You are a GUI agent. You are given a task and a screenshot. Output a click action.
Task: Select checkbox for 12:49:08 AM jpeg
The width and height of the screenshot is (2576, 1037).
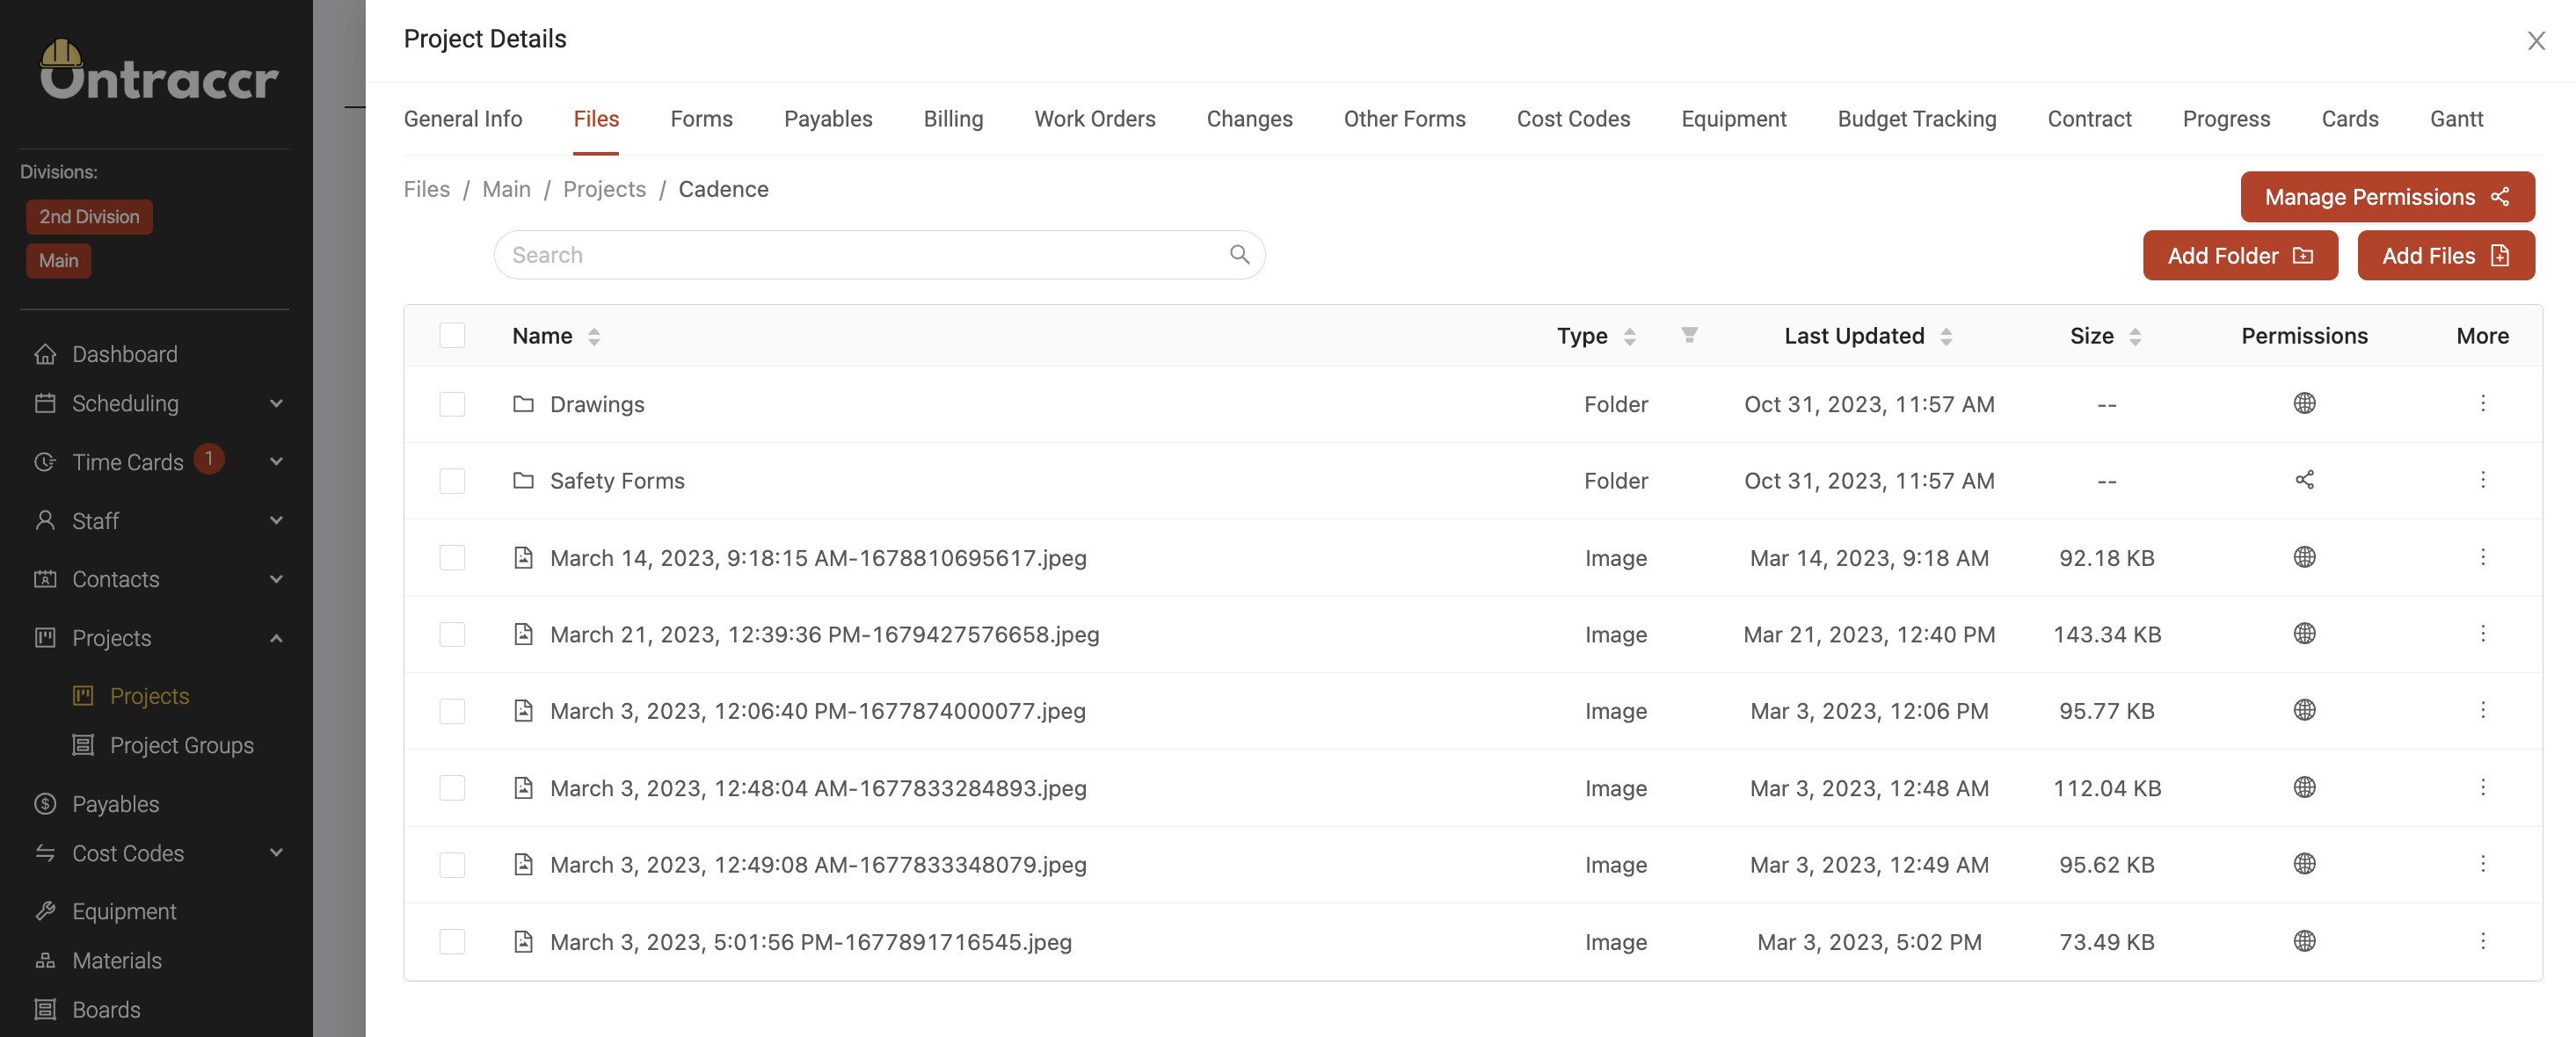tap(452, 864)
